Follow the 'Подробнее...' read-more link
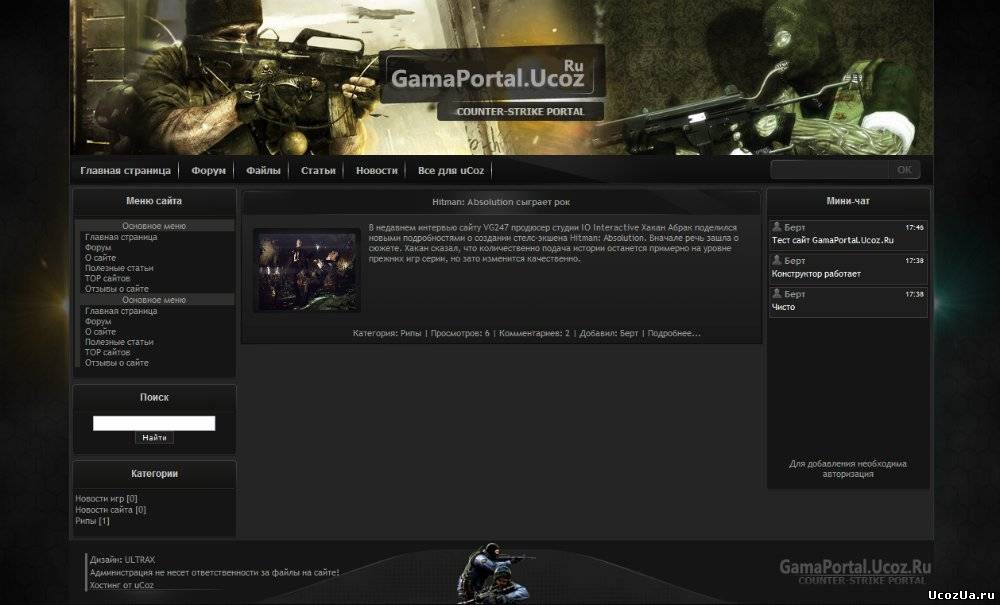 coord(674,333)
